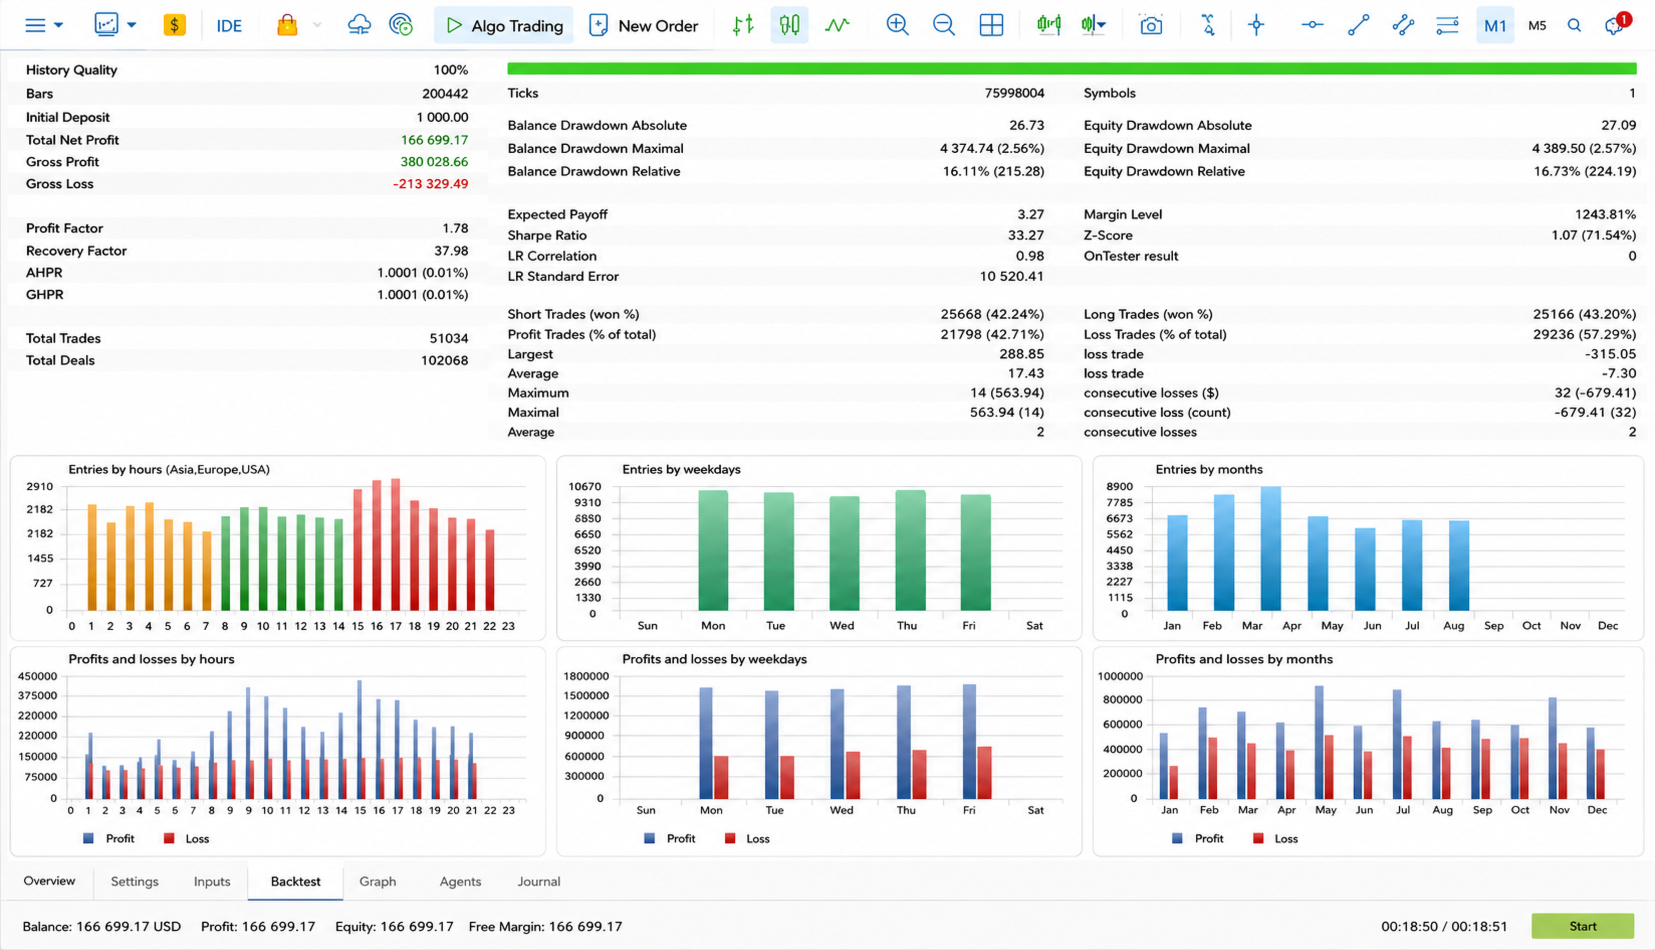Select the crosshair cursor tool
The image size is (1655, 950).
(x=1256, y=25)
